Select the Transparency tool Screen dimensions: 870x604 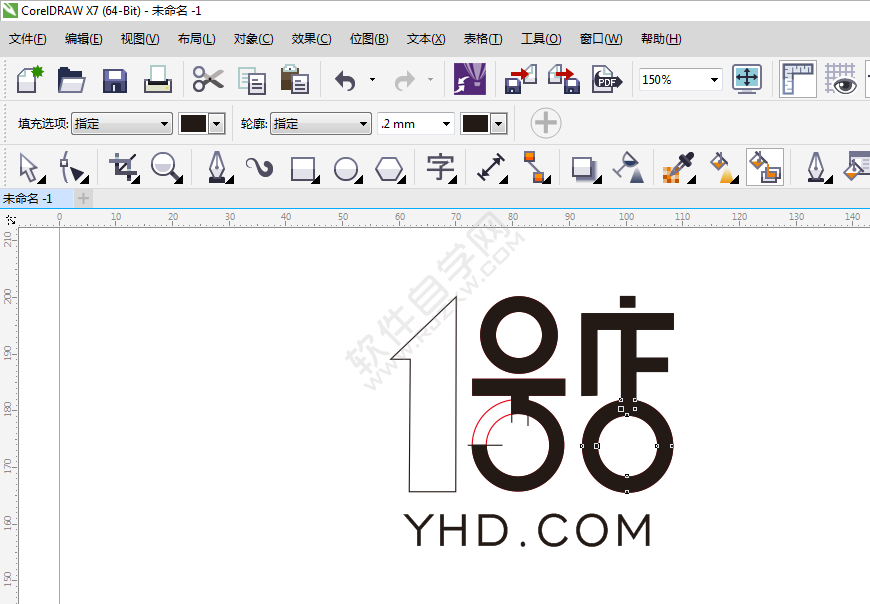coord(629,168)
